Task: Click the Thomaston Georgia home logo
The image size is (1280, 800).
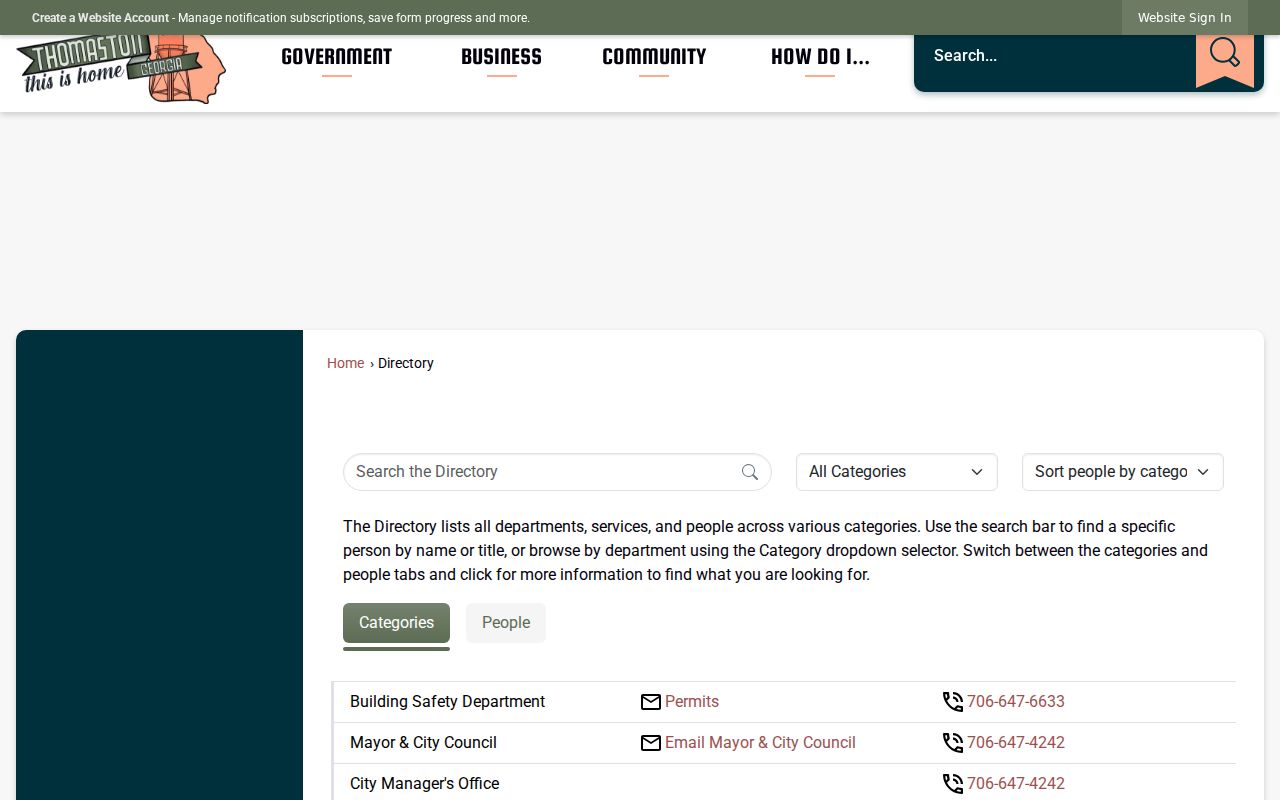Action: pos(121,69)
